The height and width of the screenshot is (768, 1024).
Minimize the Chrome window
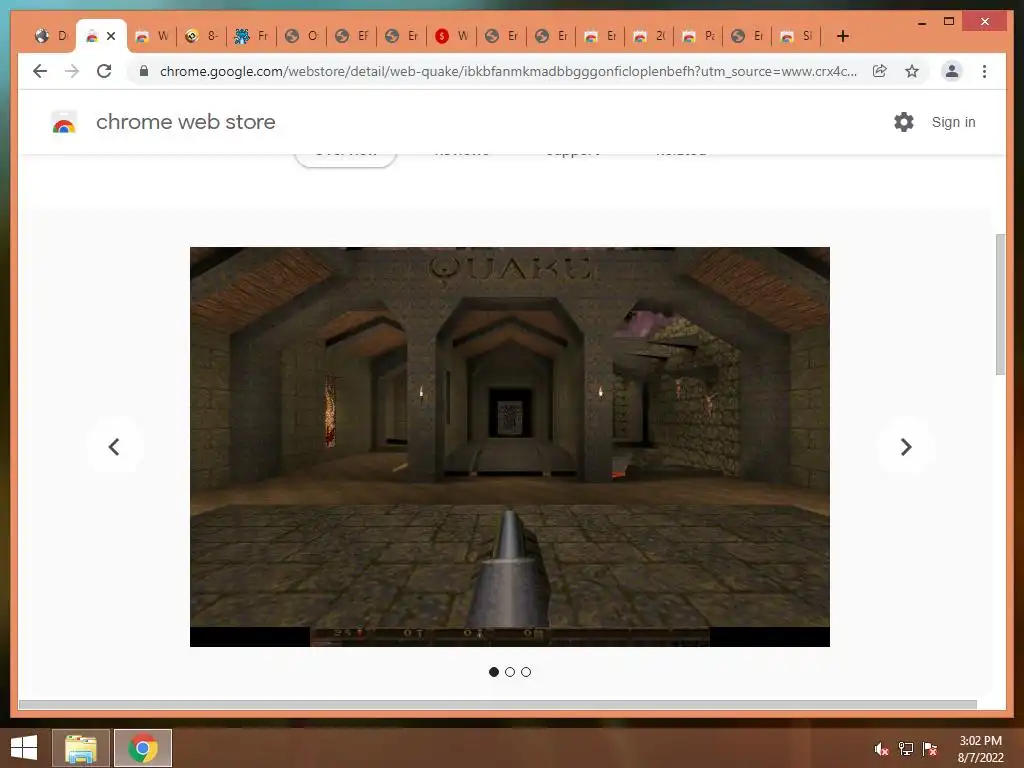(922, 22)
